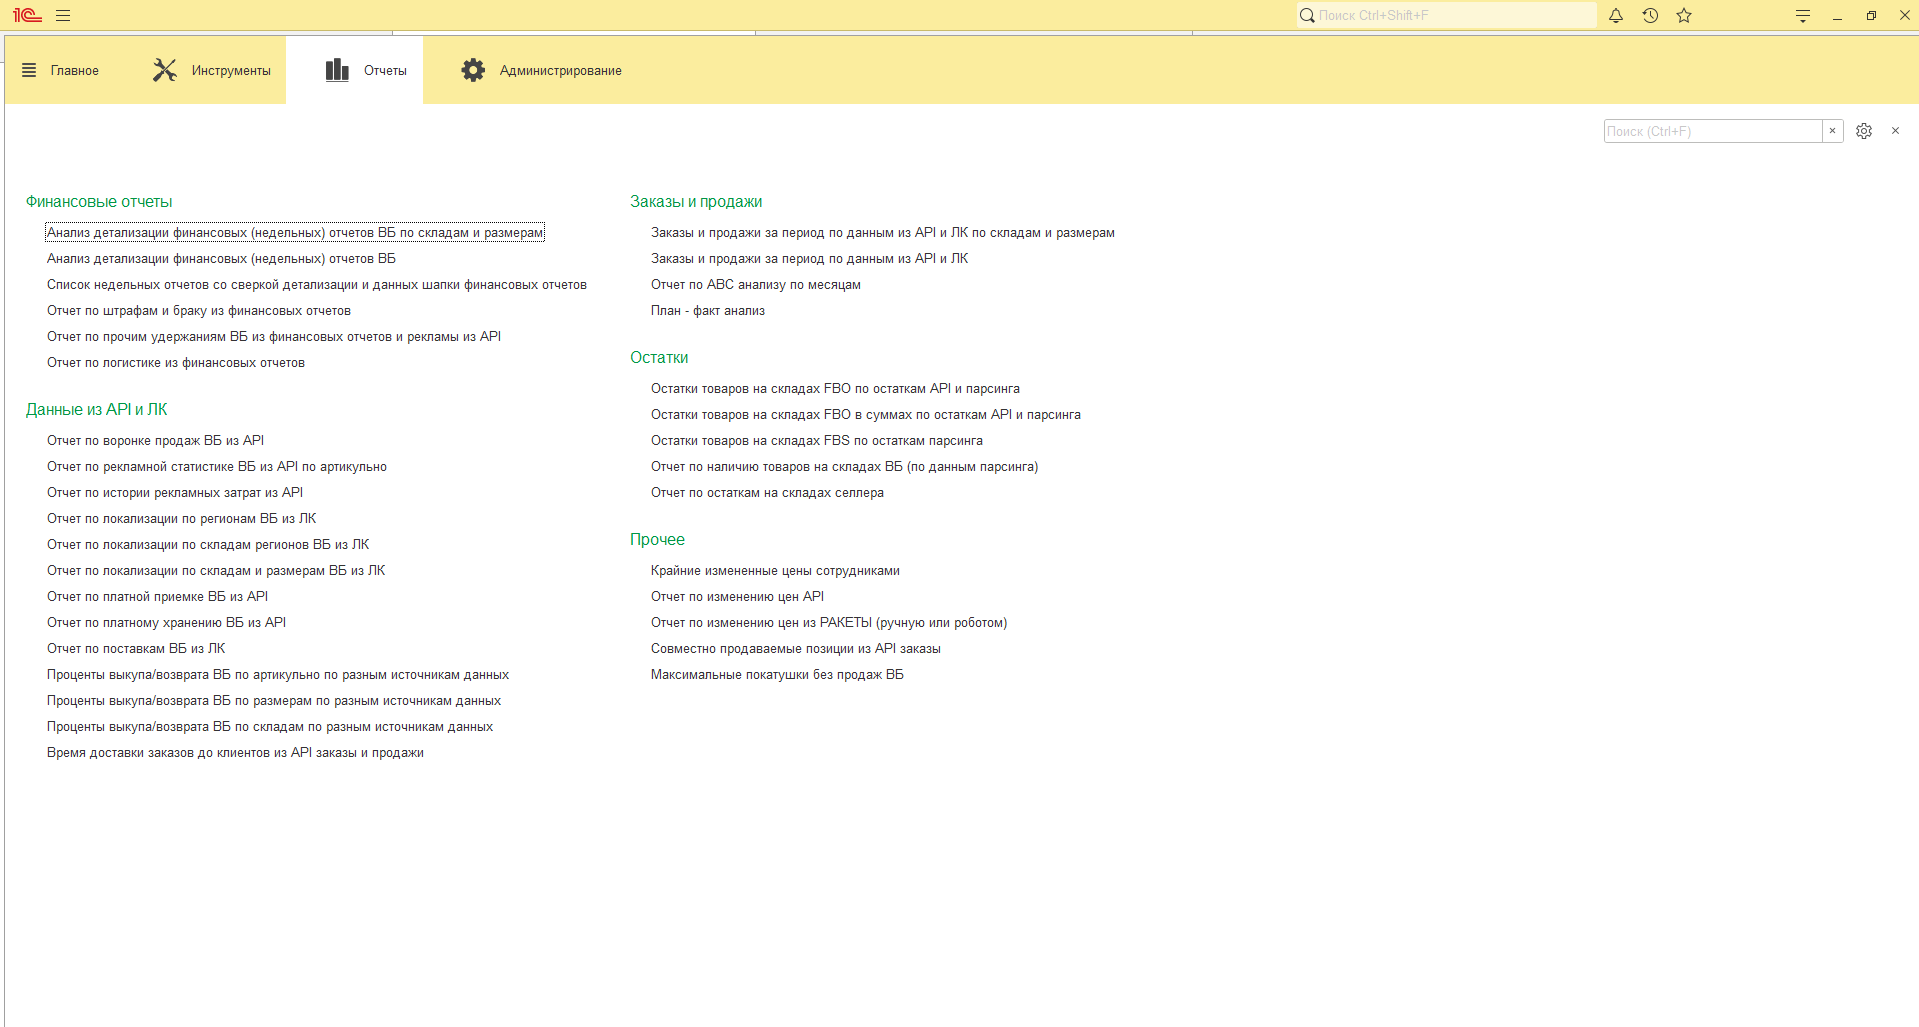The height and width of the screenshot is (1027, 1919).
Task: Open Остатки товаров на складах FBO в суммах
Action: (x=866, y=414)
